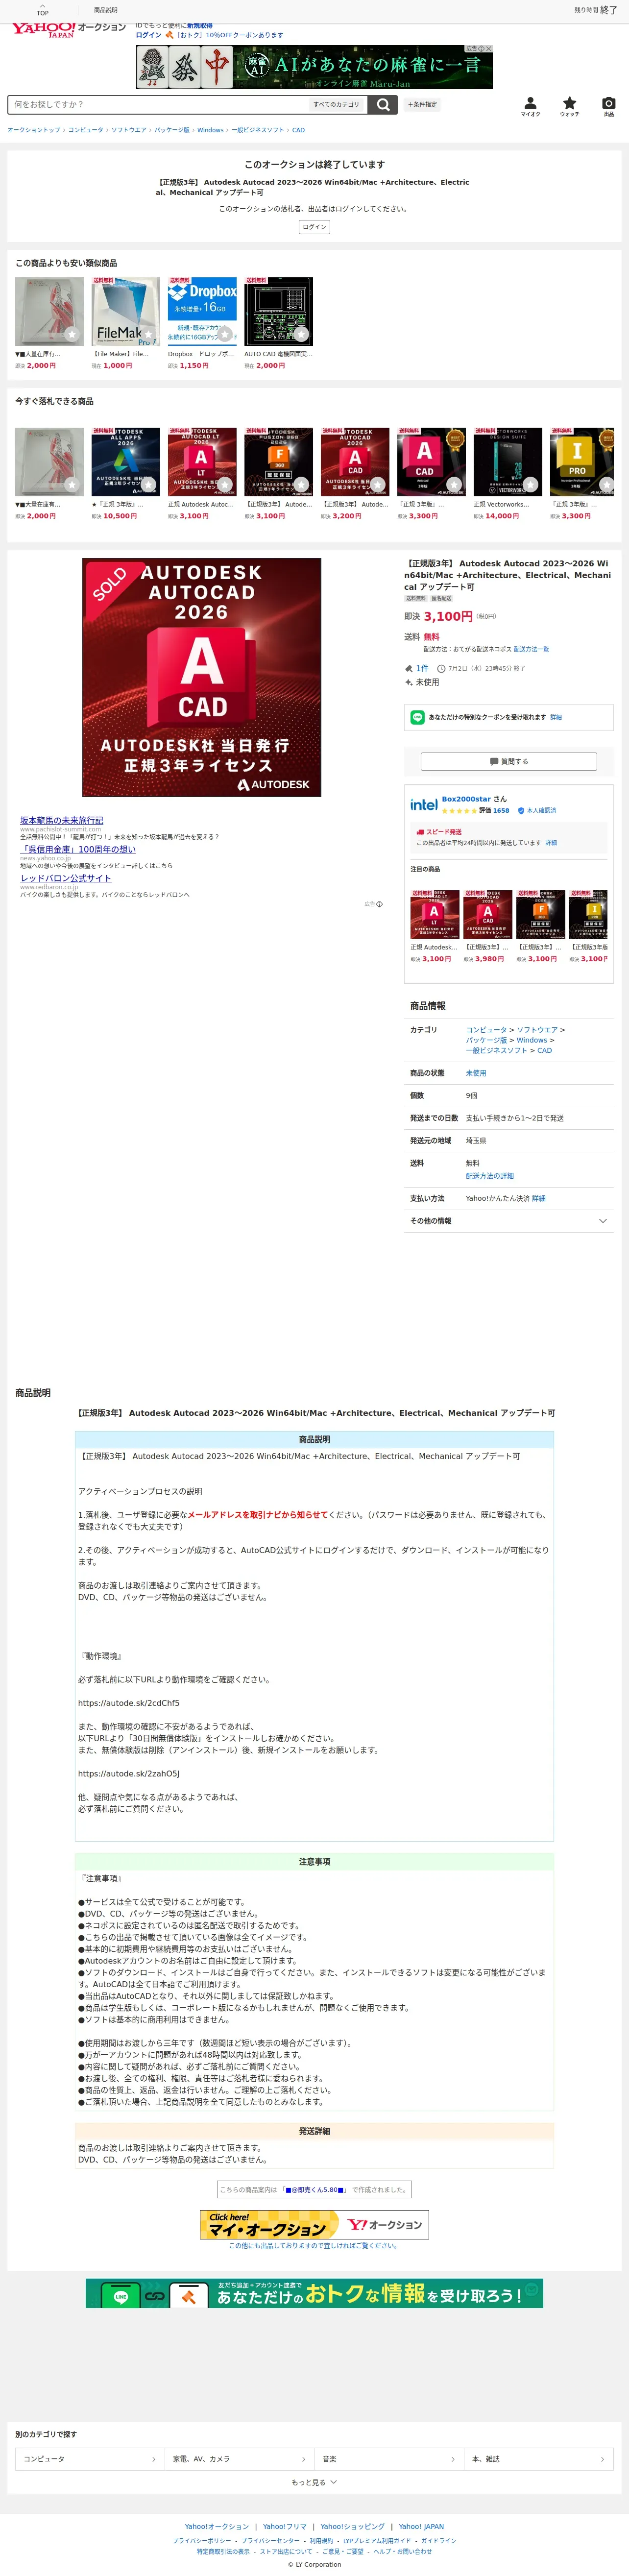Open the Yahoo!かんたん決済 詳細 link
The height and width of the screenshot is (2576, 629).
[539, 1198]
